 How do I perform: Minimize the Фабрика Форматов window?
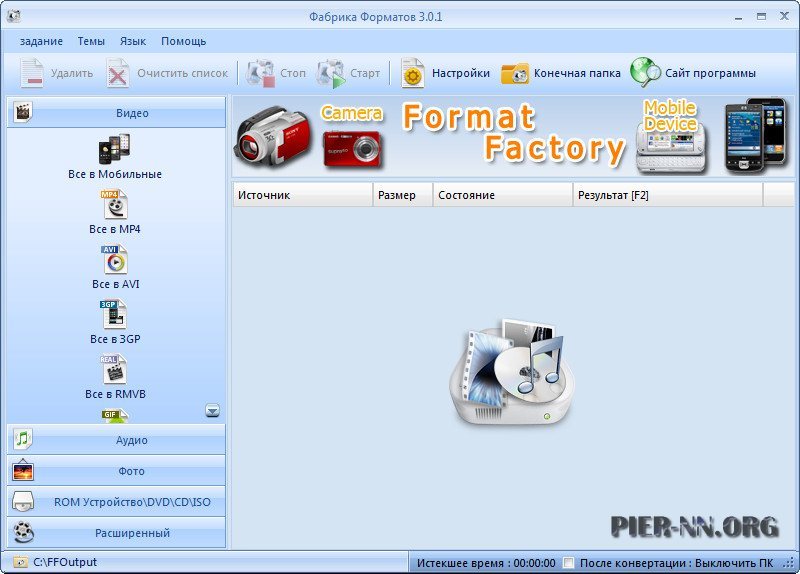(x=739, y=17)
